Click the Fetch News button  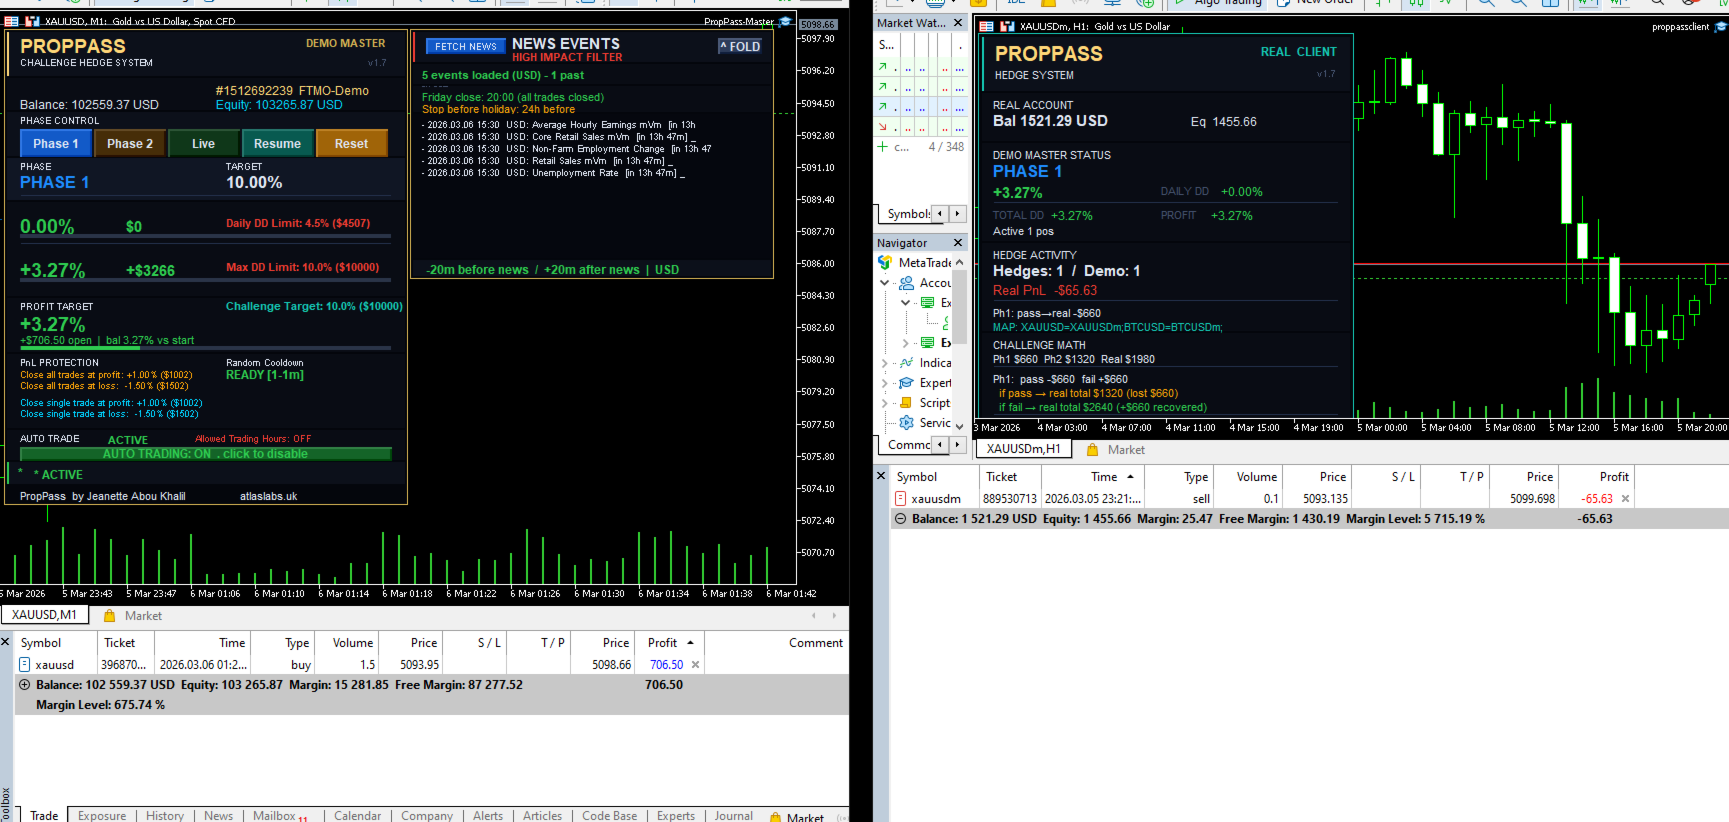[x=465, y=47]
